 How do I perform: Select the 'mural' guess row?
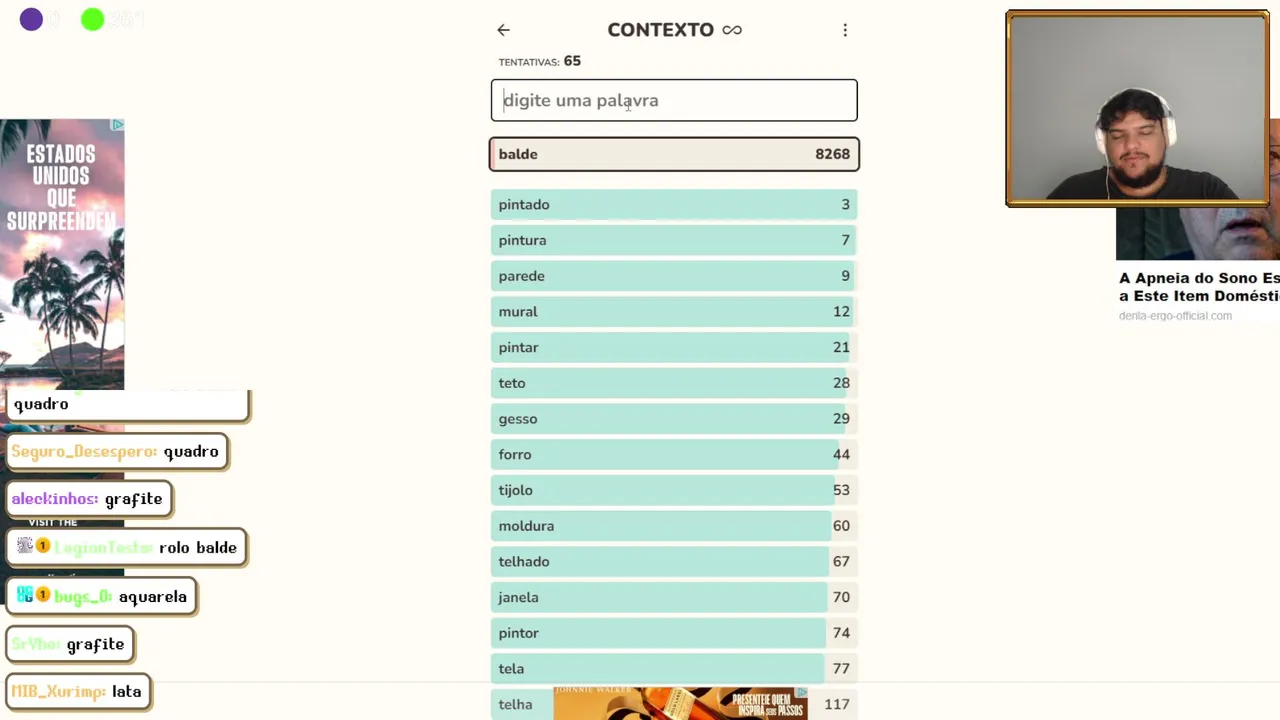tap(674, 311)
